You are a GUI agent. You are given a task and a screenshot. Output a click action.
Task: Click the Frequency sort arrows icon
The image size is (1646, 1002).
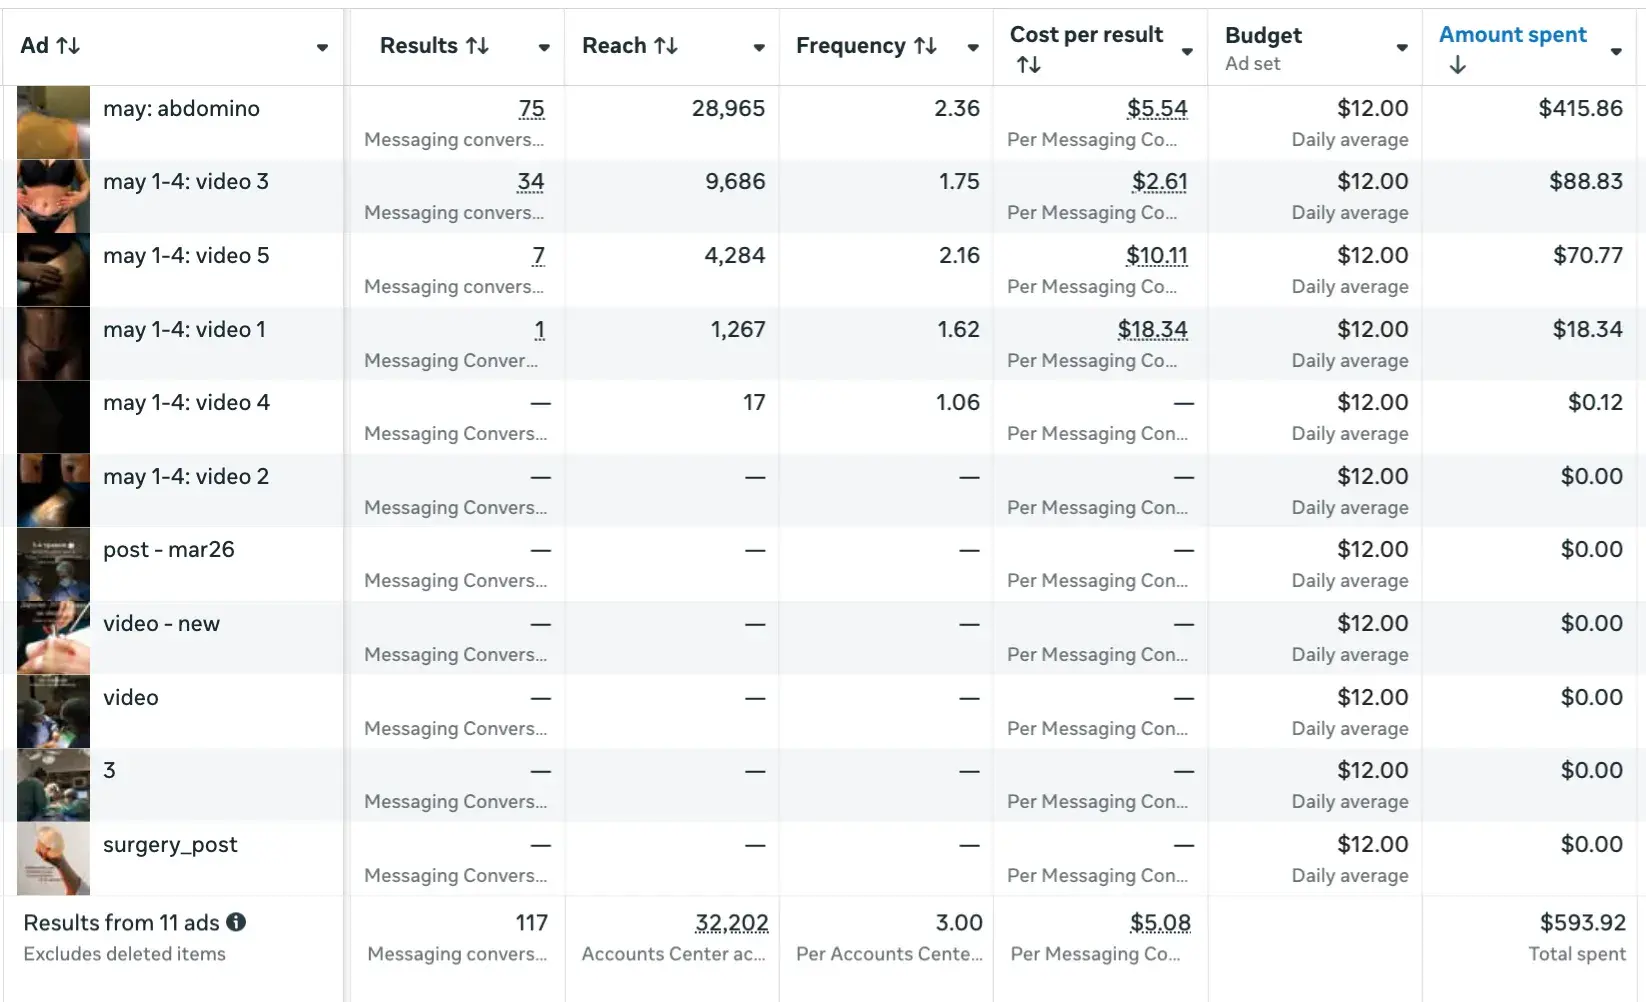(925, 46)
